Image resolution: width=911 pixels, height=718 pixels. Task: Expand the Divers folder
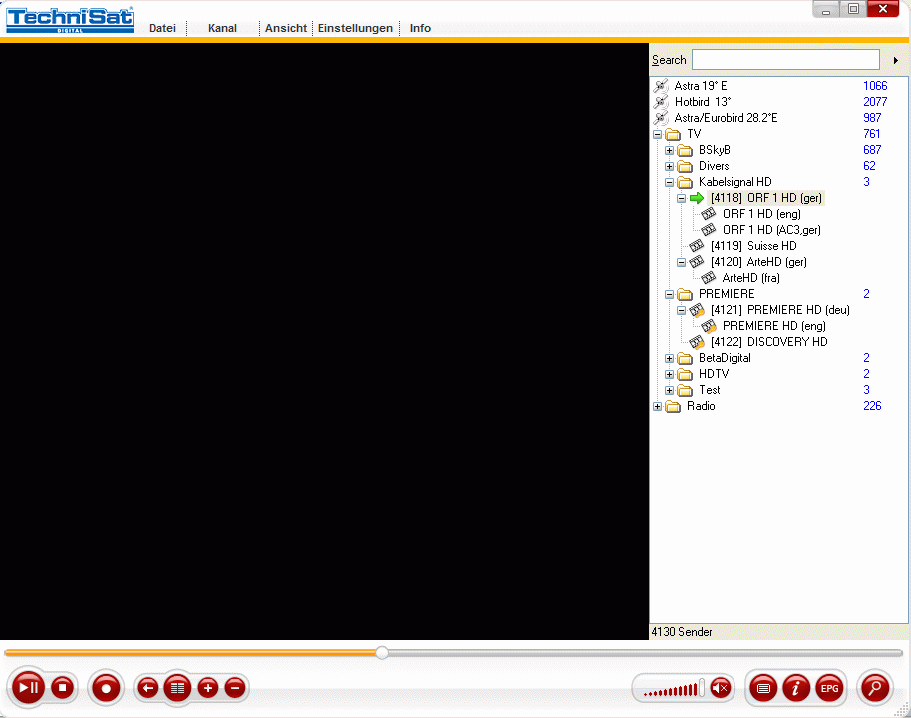tap(669, 166)
